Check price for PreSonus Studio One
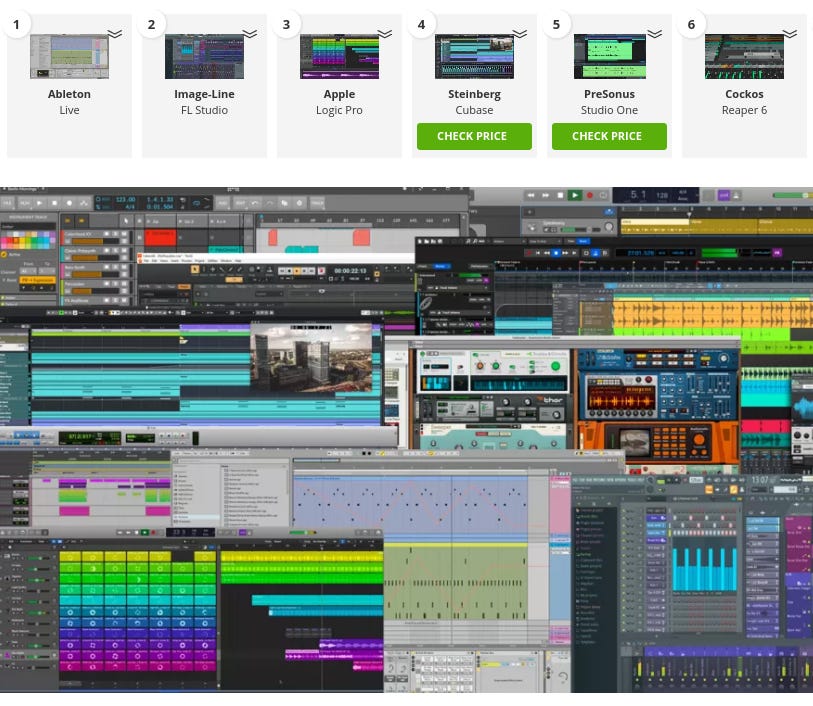The height and width of the screenshot is (706, 813). pyautogui.click(x=609, y=136)
